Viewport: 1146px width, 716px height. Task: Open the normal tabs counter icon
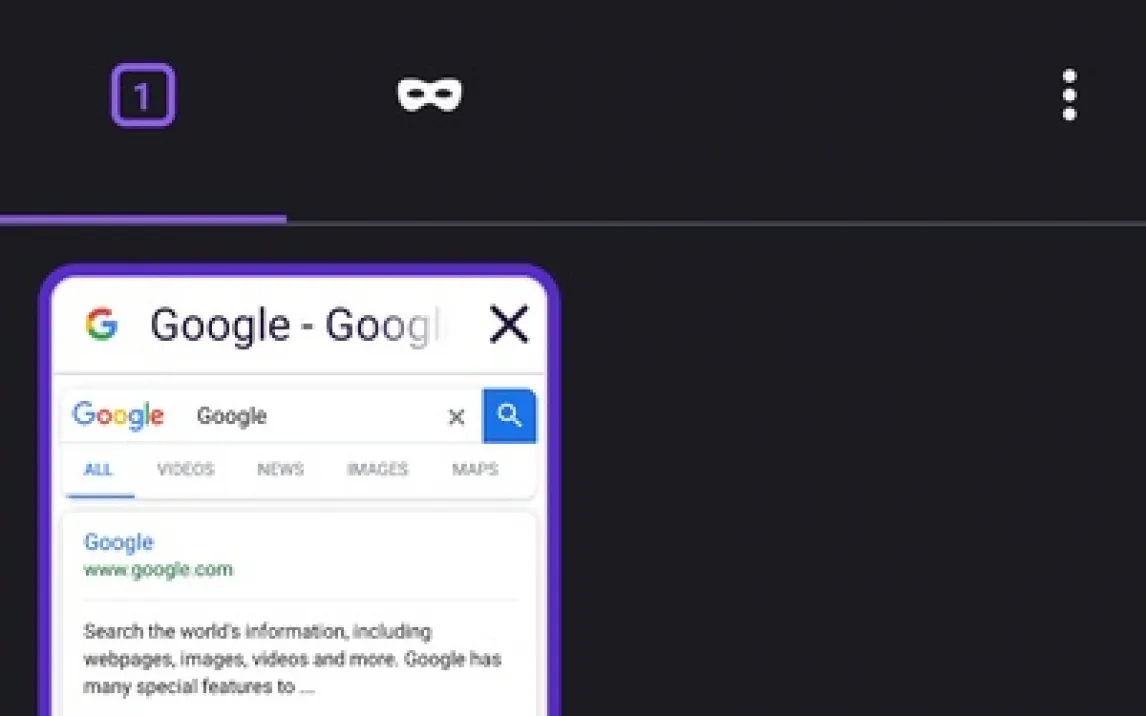143,95
